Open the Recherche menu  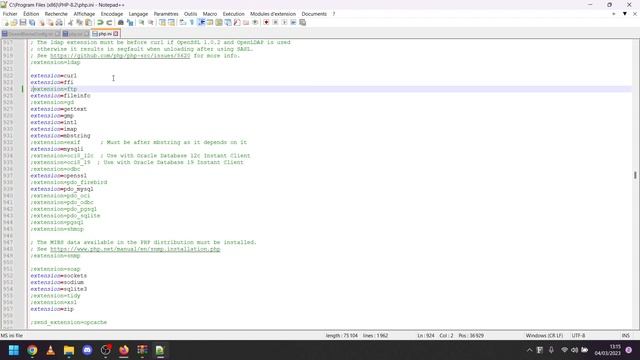pyautogui.click(x=56, y=14)
